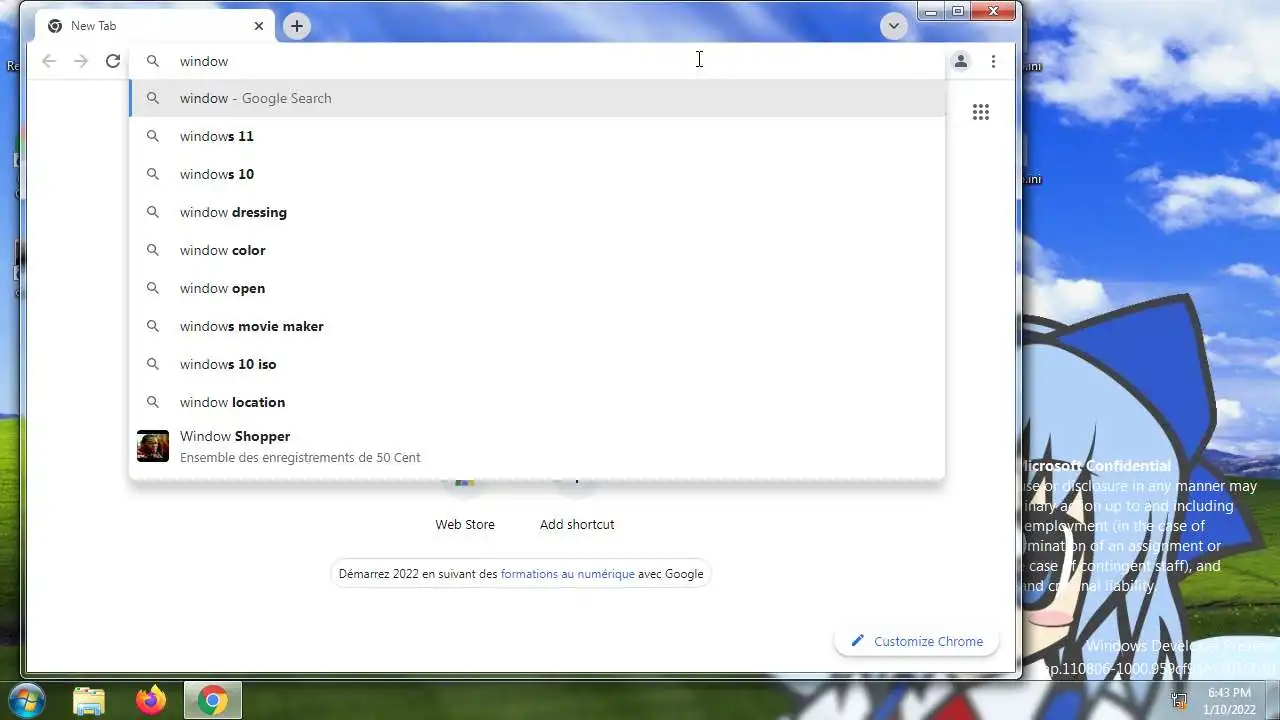Image resolution: width=1280 pixels, height=720 pixels.
Task: Click the taskbar clock showing 6:43 PM
Action: pos(1229,701)
